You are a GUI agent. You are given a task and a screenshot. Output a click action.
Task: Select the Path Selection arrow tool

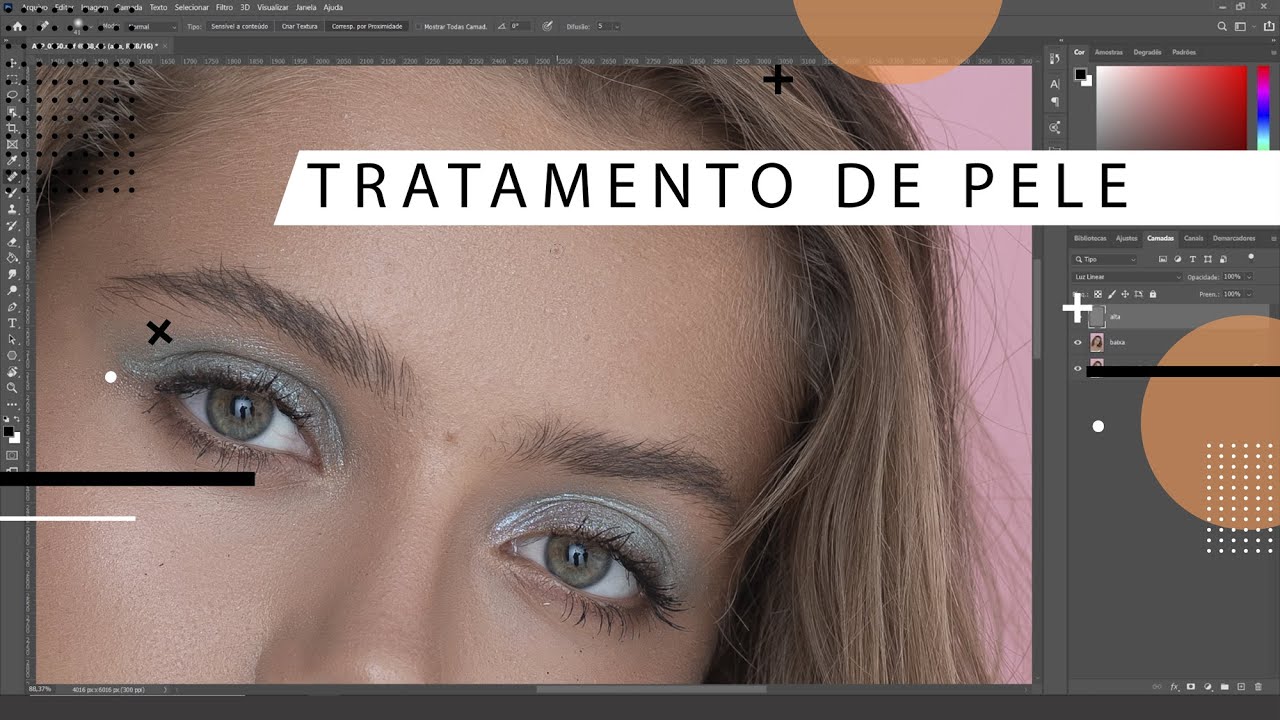point(11,339)
